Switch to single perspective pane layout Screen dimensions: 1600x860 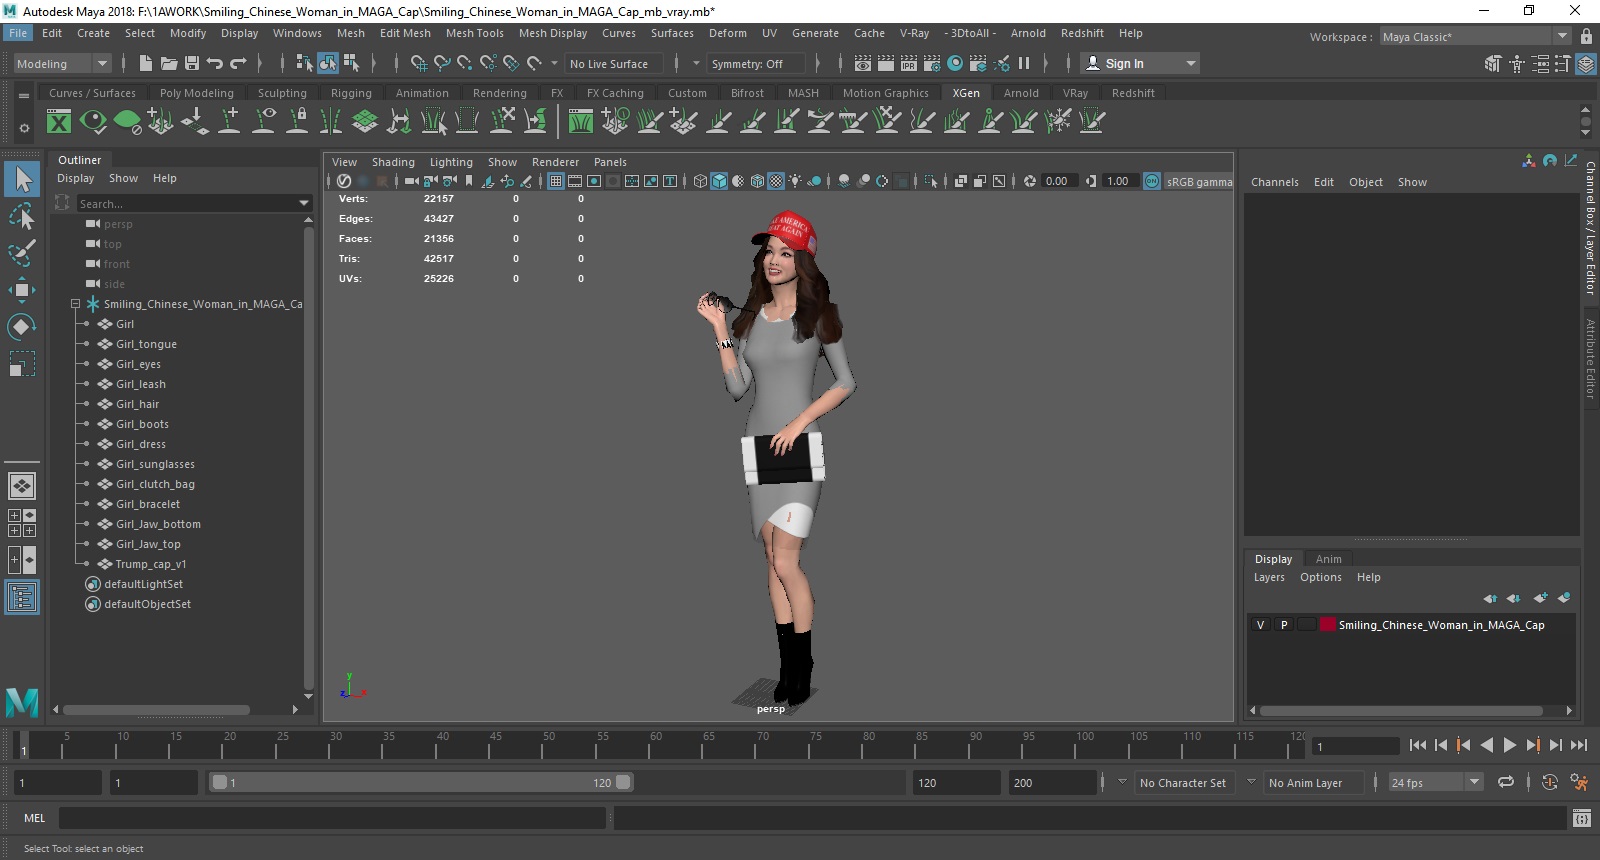22,486
